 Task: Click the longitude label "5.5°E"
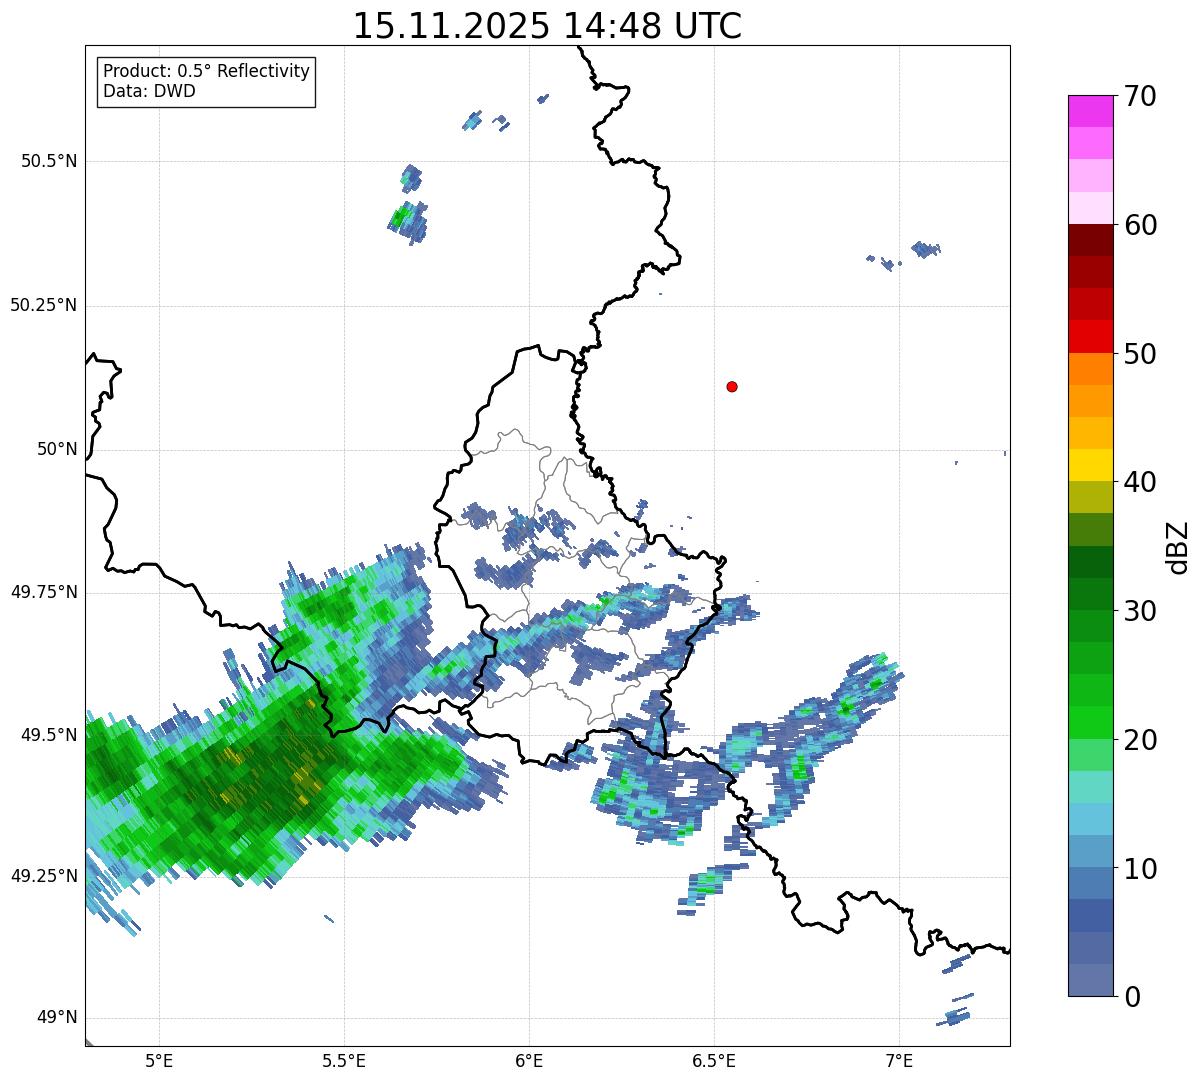pos(344,1060)
